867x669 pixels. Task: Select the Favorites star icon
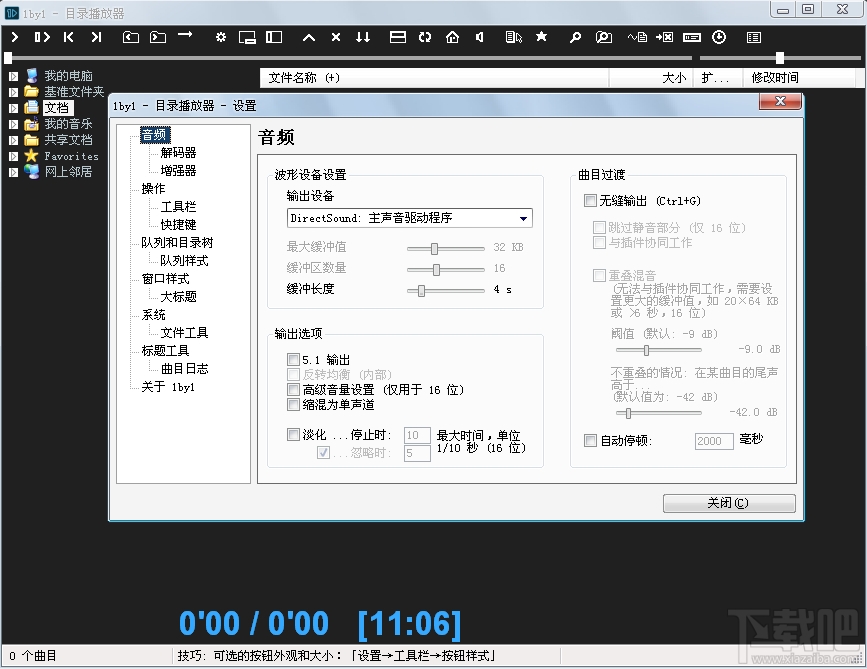[x=540, y=37]
